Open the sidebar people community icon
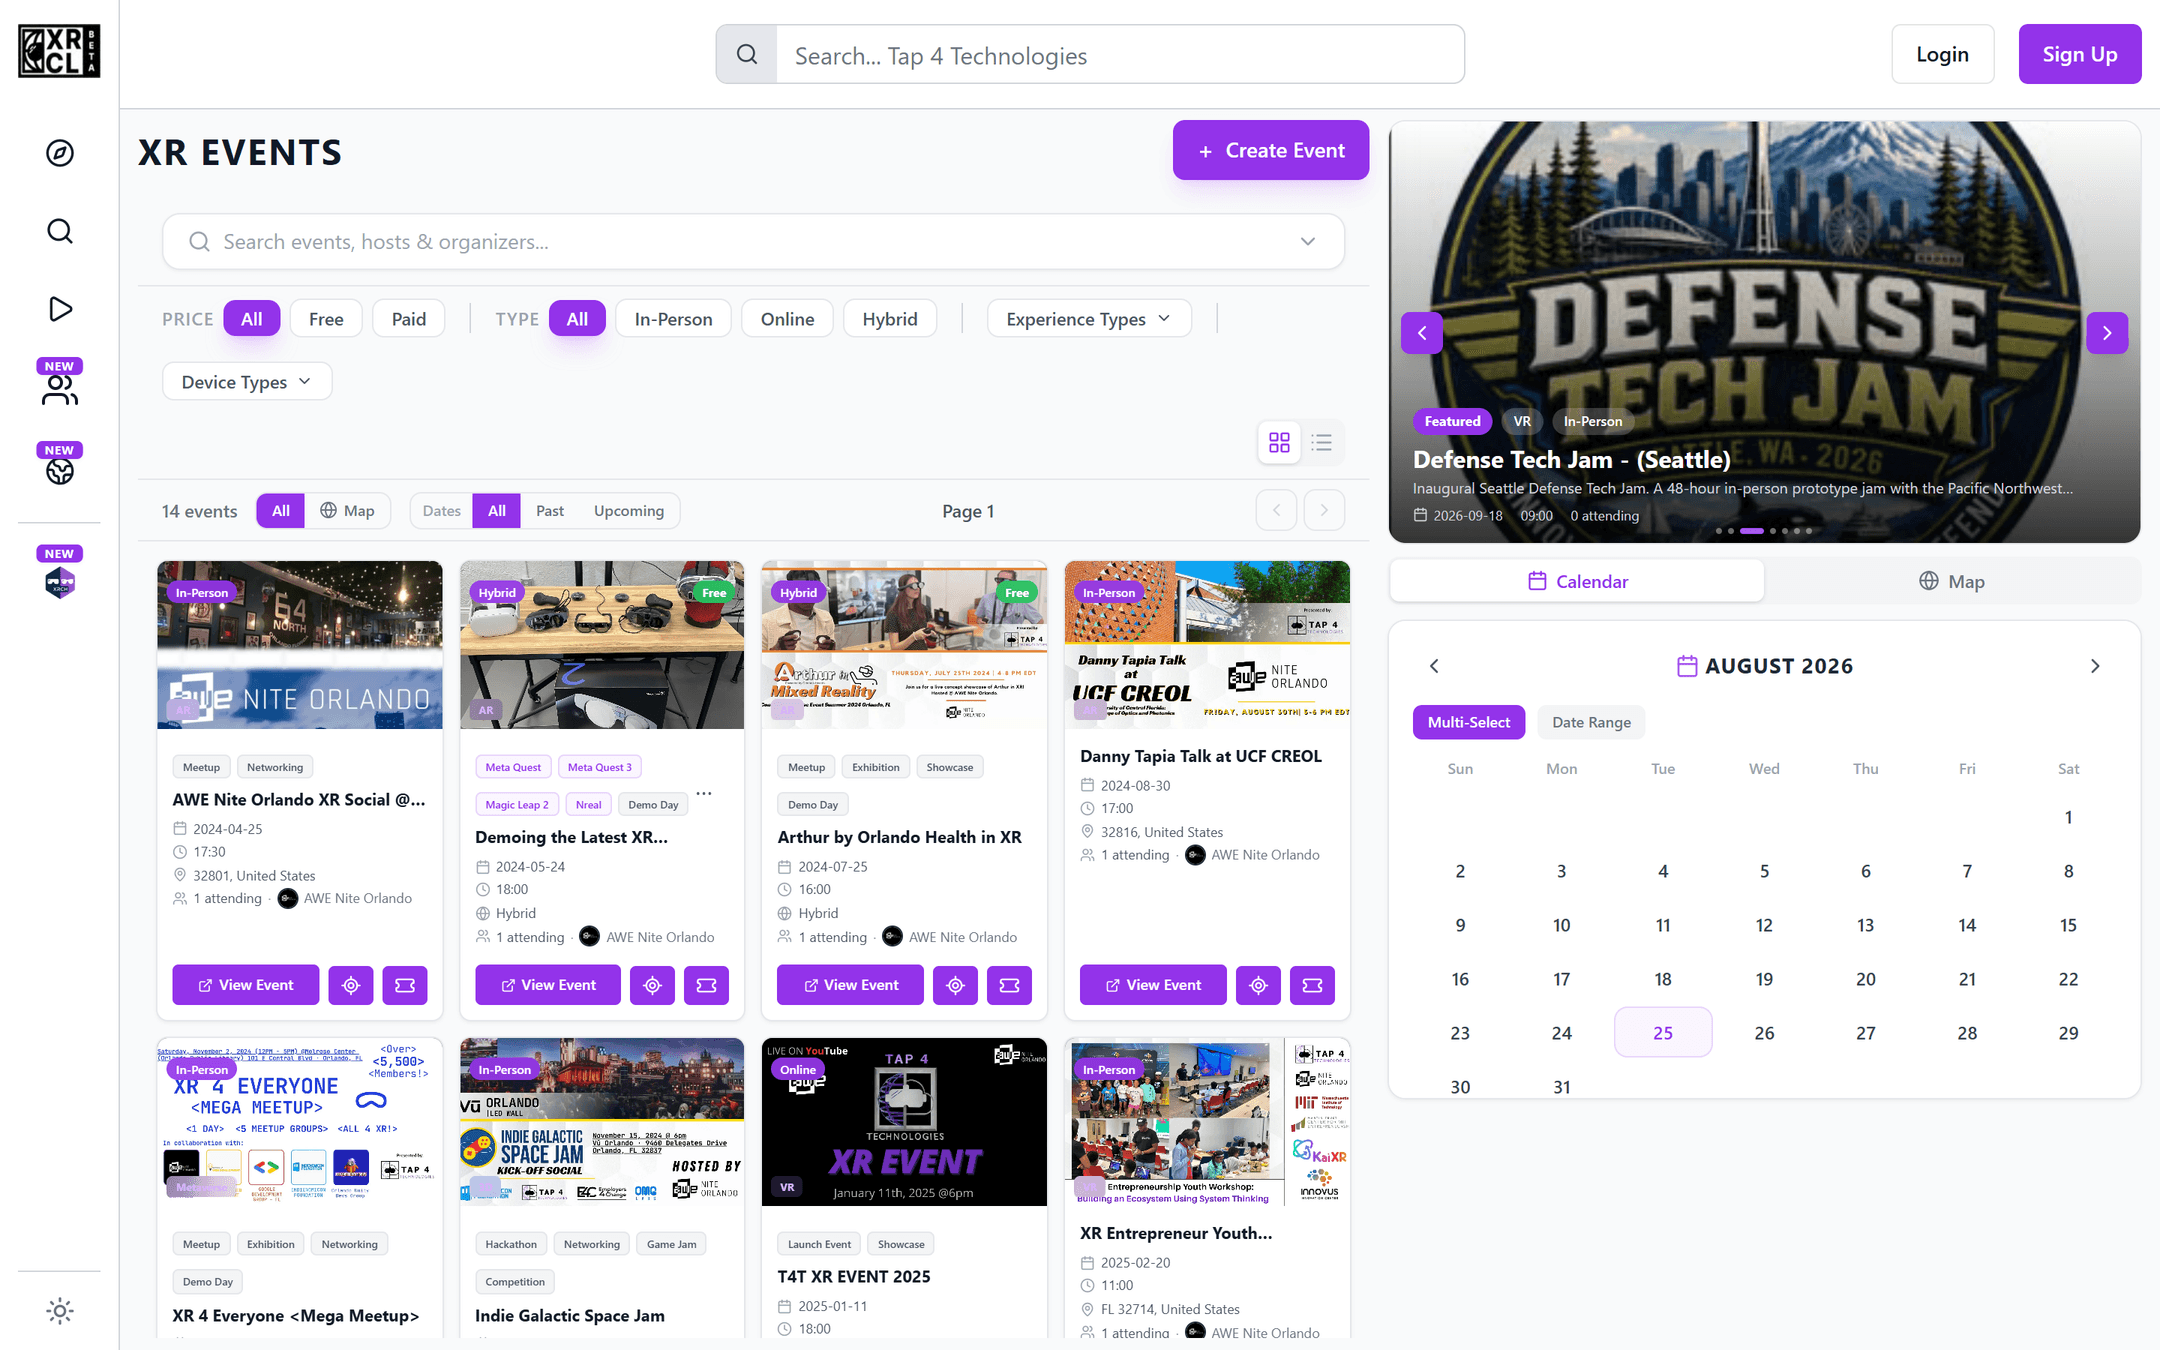This screenshot has height=1350, width=2160. pyautogui.click(x=60, y=390)
